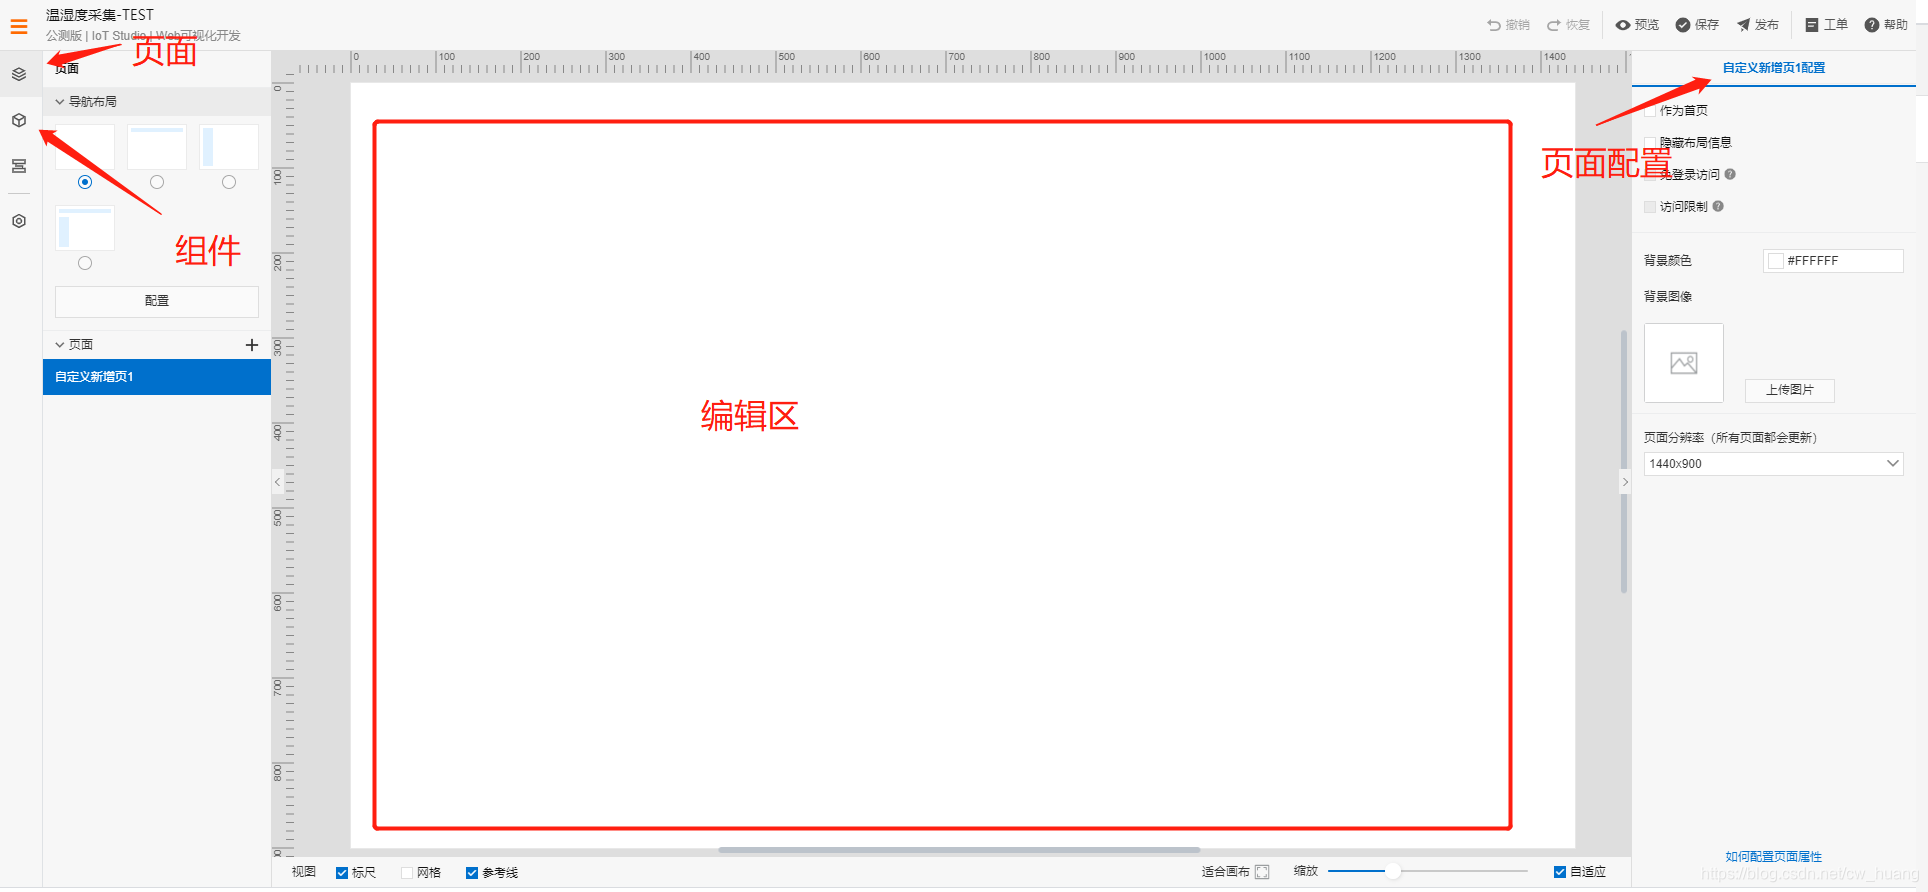Image resolution: width=1928 pixels, height=892 pixels.
Task: Select the first navigation layout radio
Action: (x=85, y=182)
